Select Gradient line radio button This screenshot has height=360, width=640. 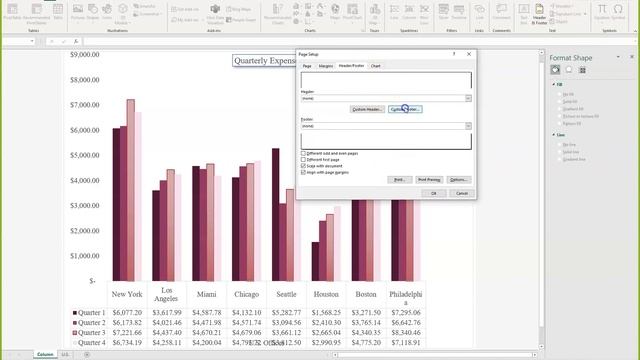pos(560,159)
